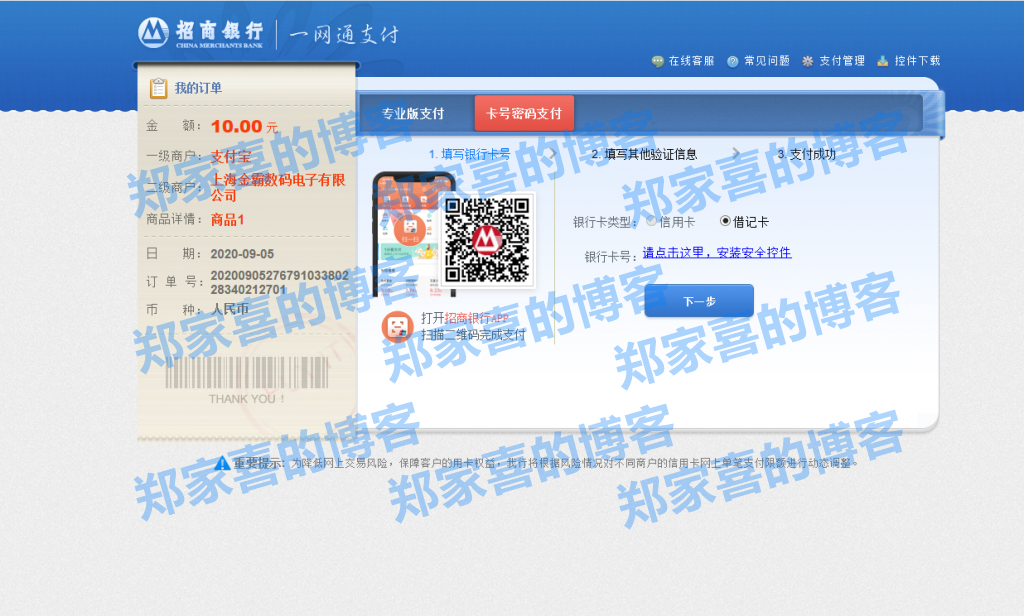Screen dimensions: 1024x616
Task: Click the 银行卡类型 label
Action: coord(605,222)
